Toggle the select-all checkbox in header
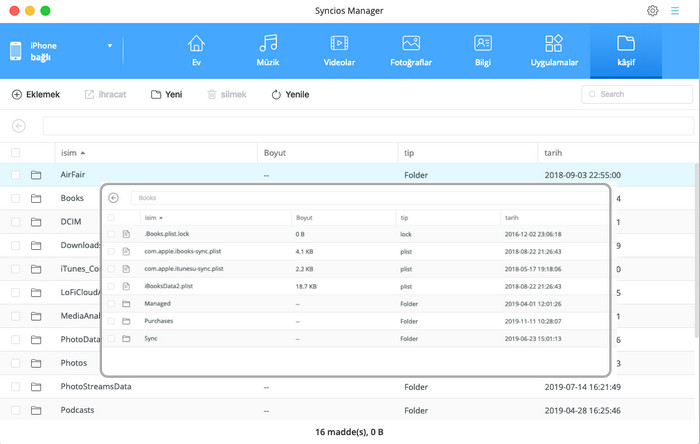This screenshot has width=700, height=444. point(16,153)
